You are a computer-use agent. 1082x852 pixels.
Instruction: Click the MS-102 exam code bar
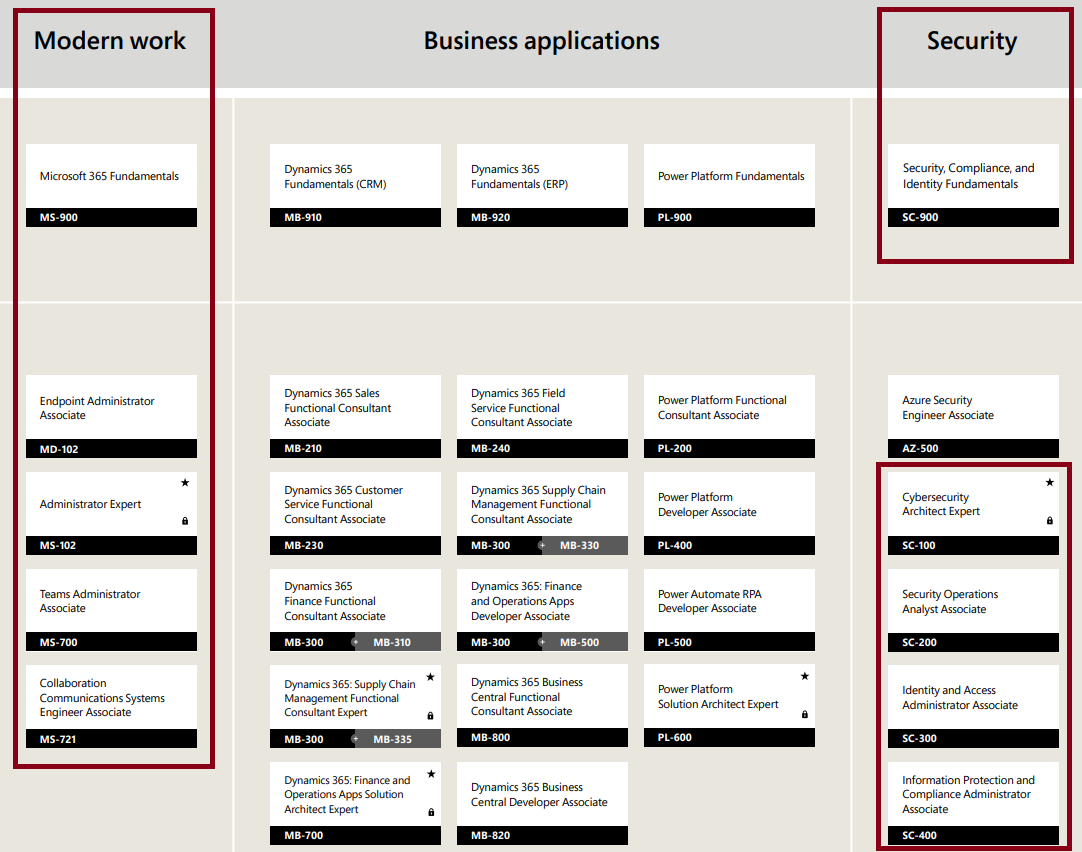tap(111, 546)
